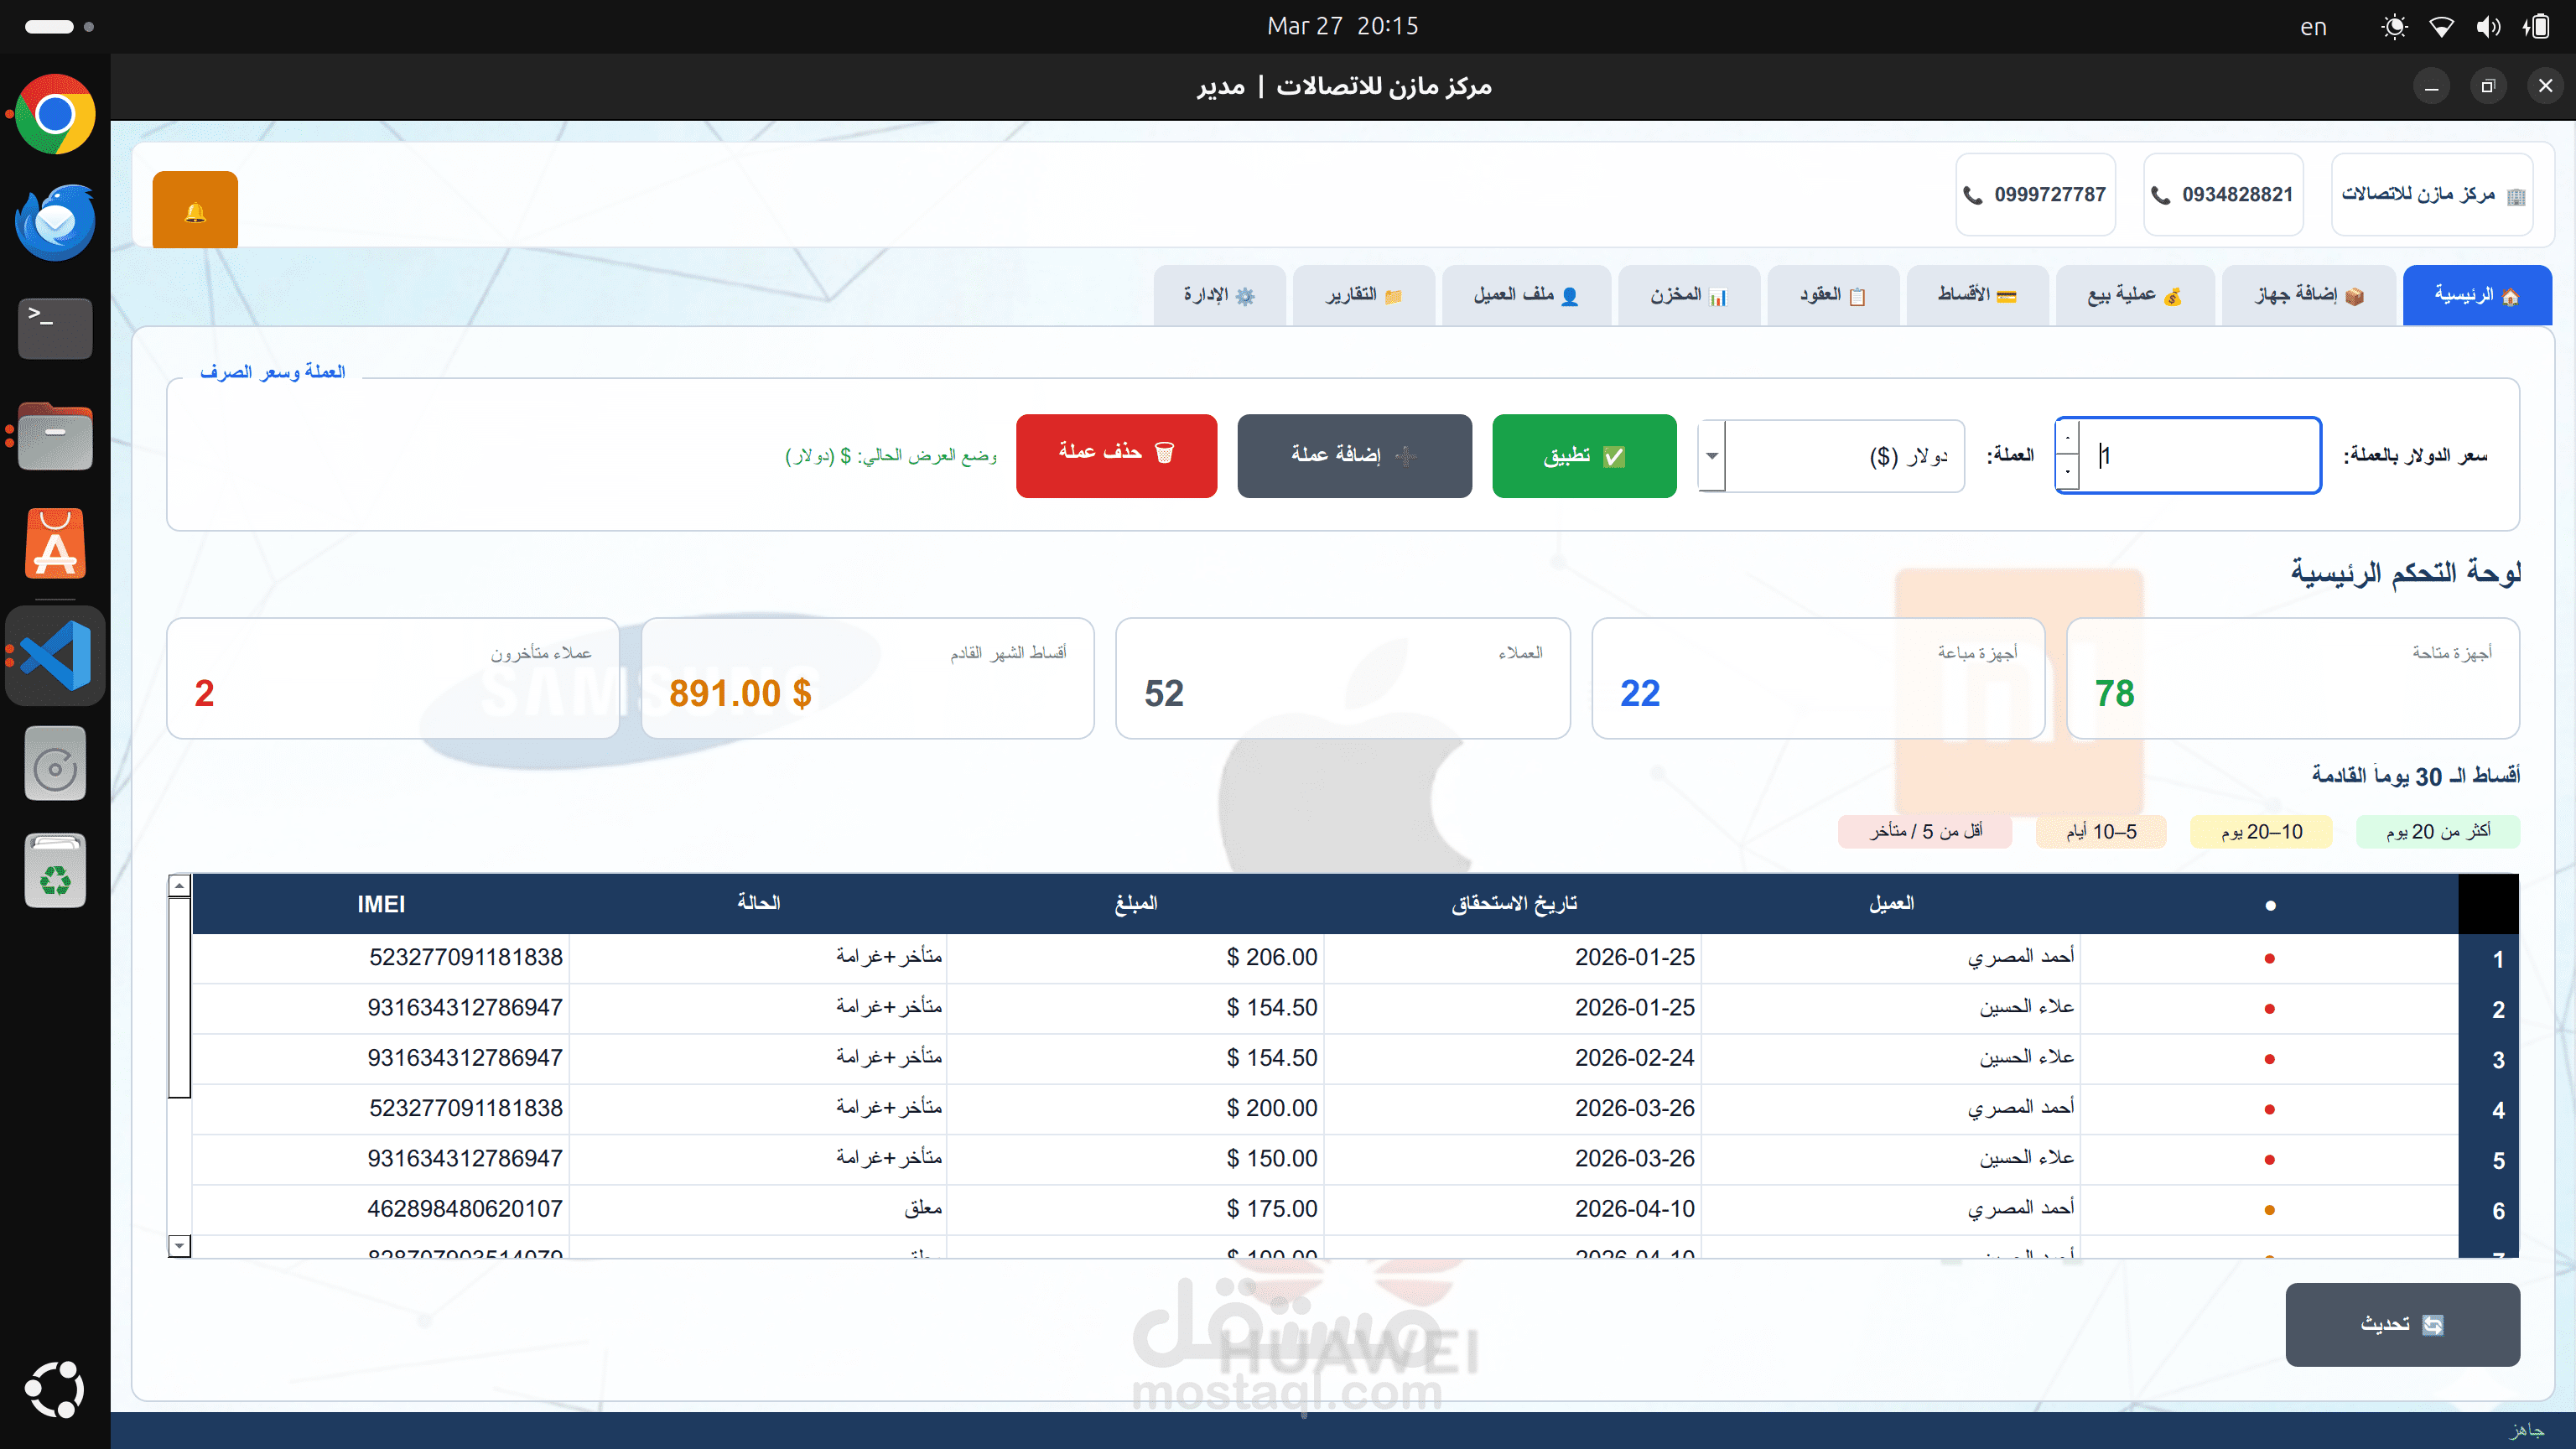Click the pink أقل من 5 / متأخر legend
The width and height of the screenshot is (2576, 1449).
pos(1925,831)
